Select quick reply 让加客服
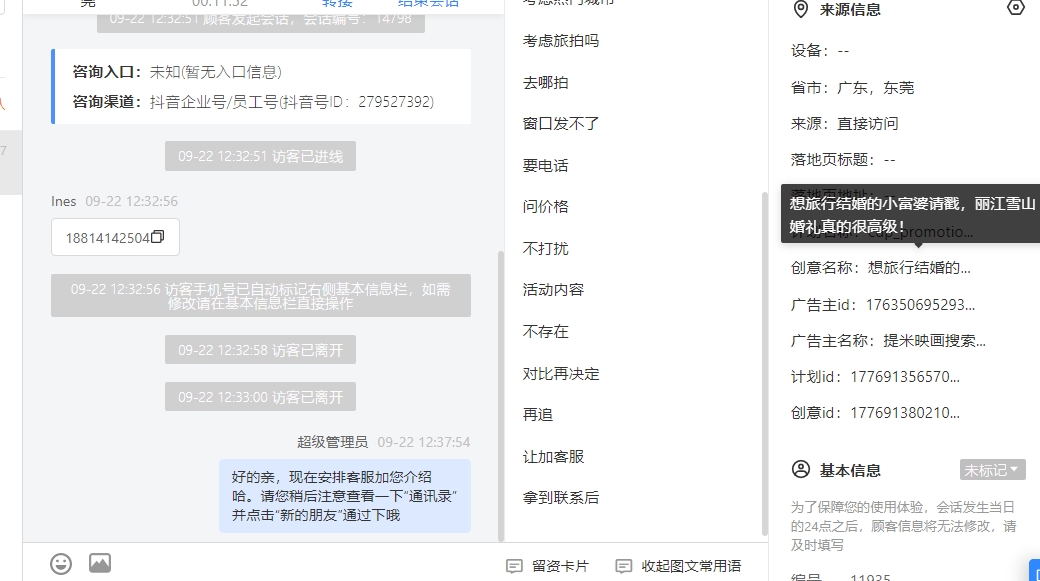 [553, 456]
